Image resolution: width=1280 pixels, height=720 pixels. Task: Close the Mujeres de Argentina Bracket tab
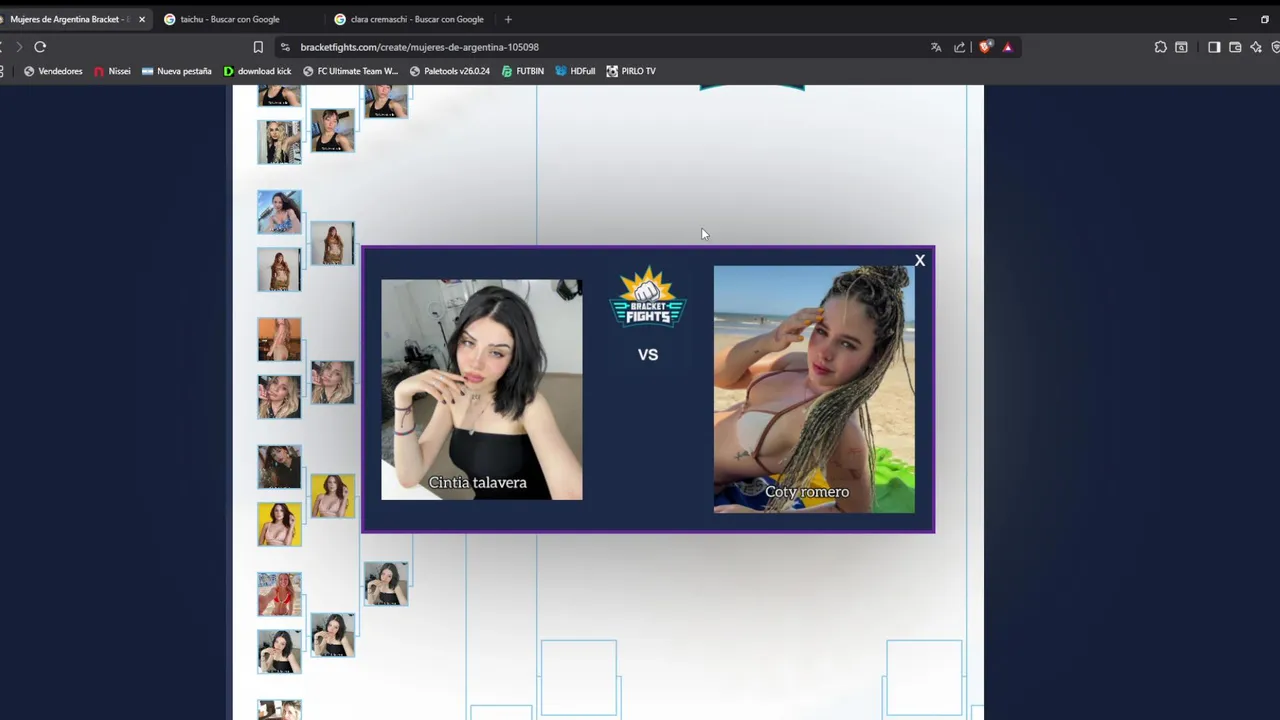142,19
